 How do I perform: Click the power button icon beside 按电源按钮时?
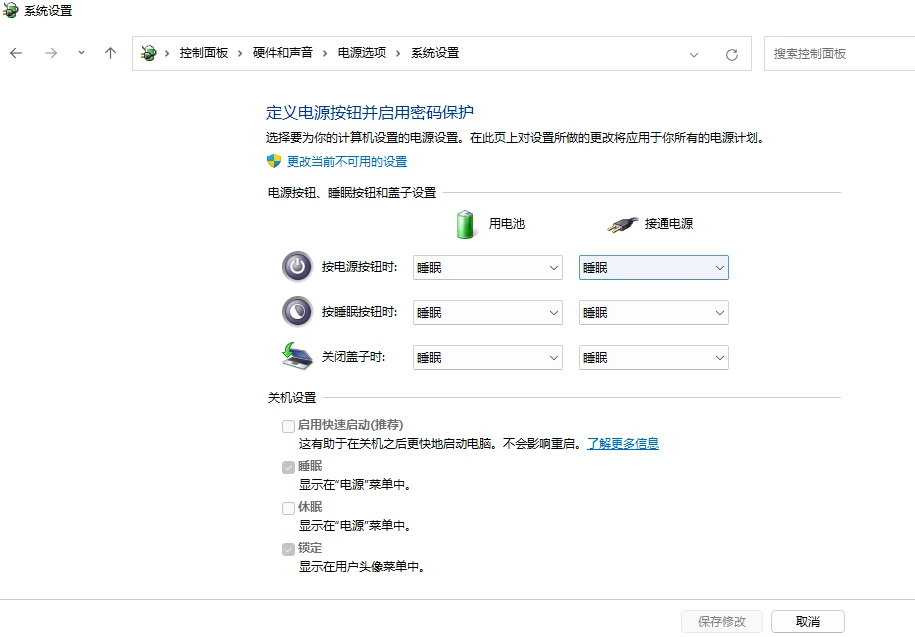click(297, 267)
